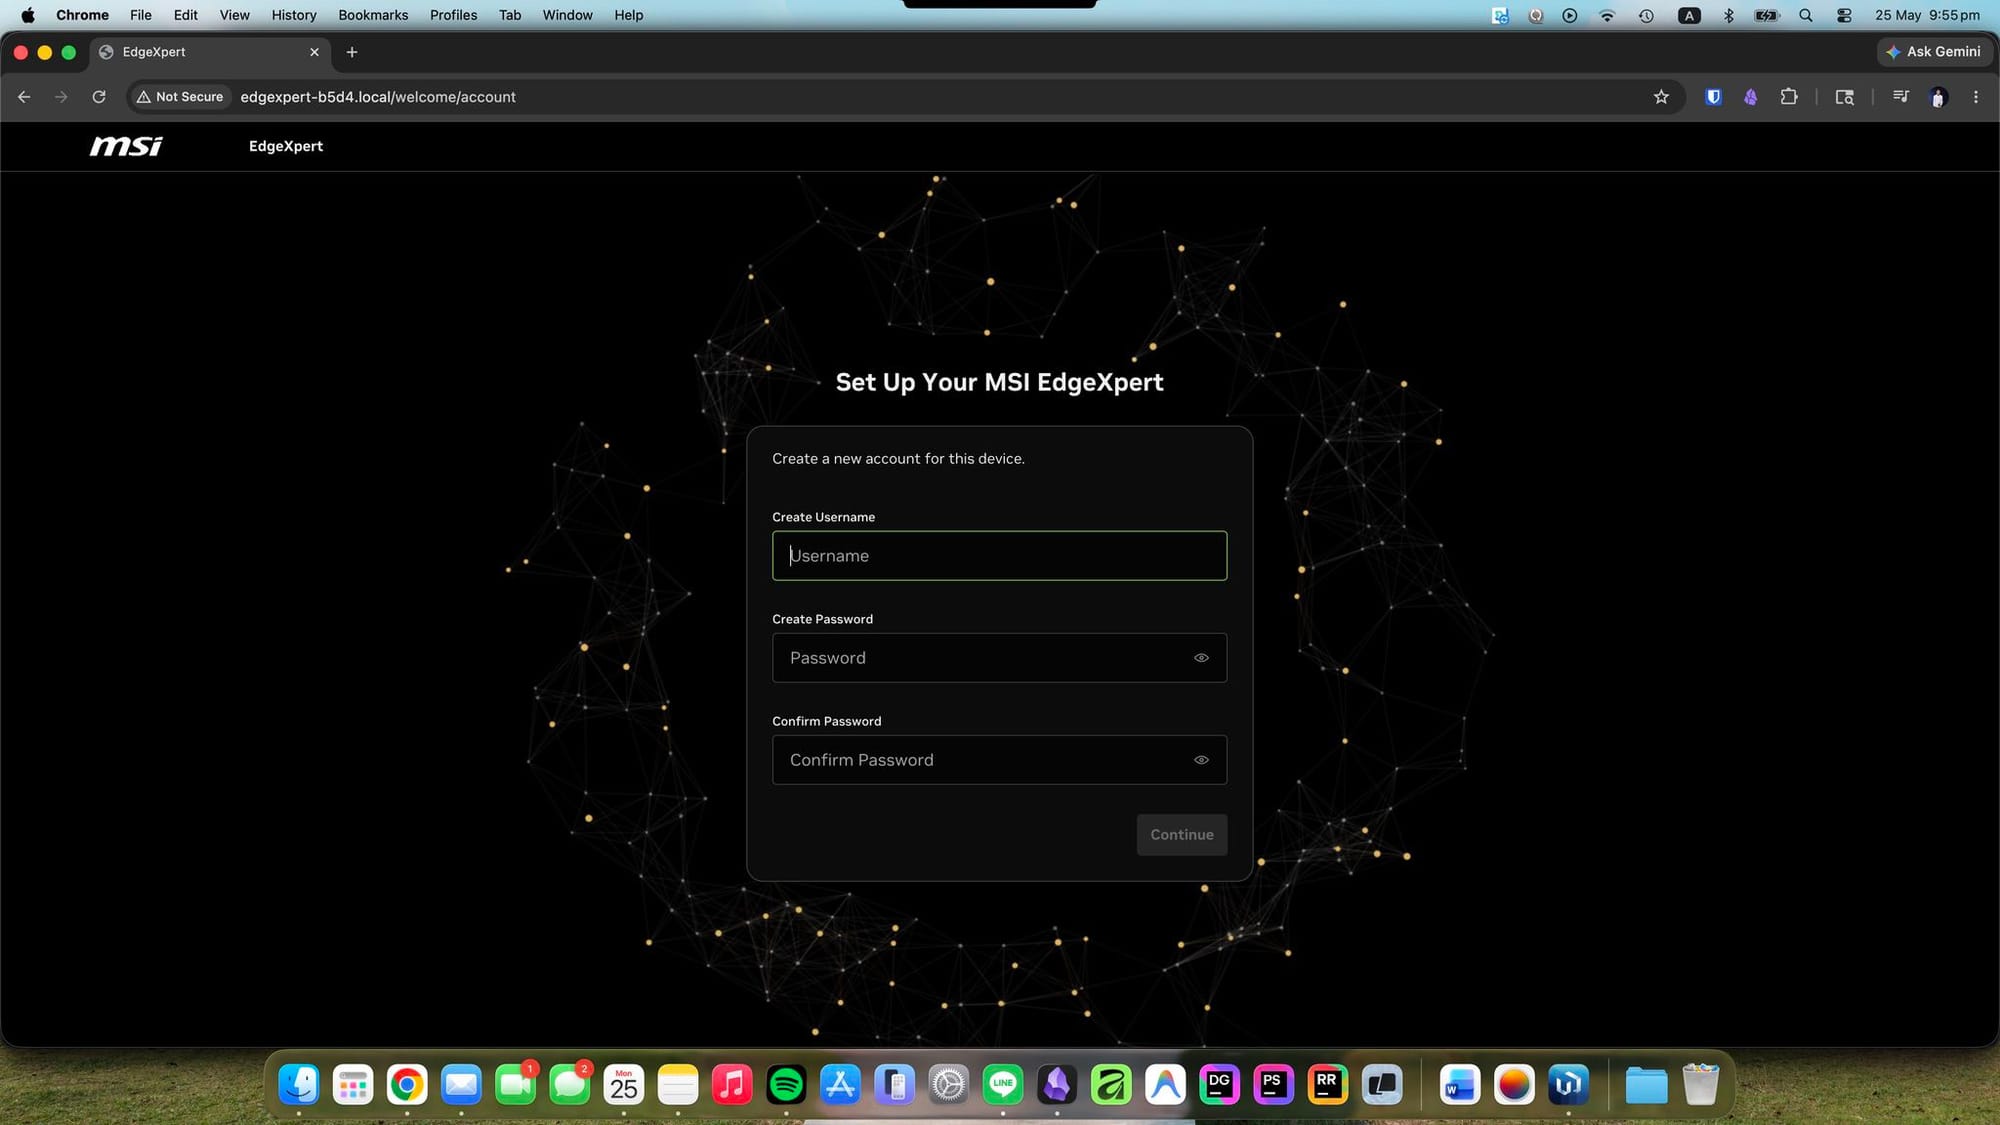Open the Window menu
The image size is (2000, 1125).
click(x=567, y=15)
